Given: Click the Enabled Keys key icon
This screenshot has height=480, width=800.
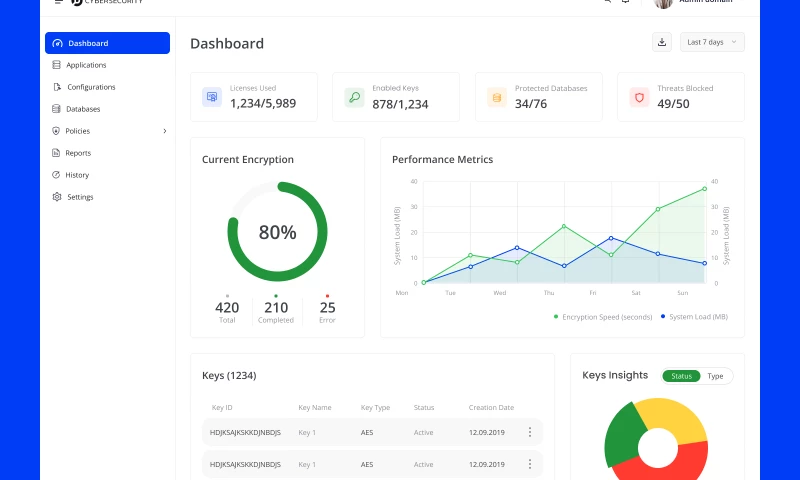Looking at the screenshot, I should click(354, 97).
